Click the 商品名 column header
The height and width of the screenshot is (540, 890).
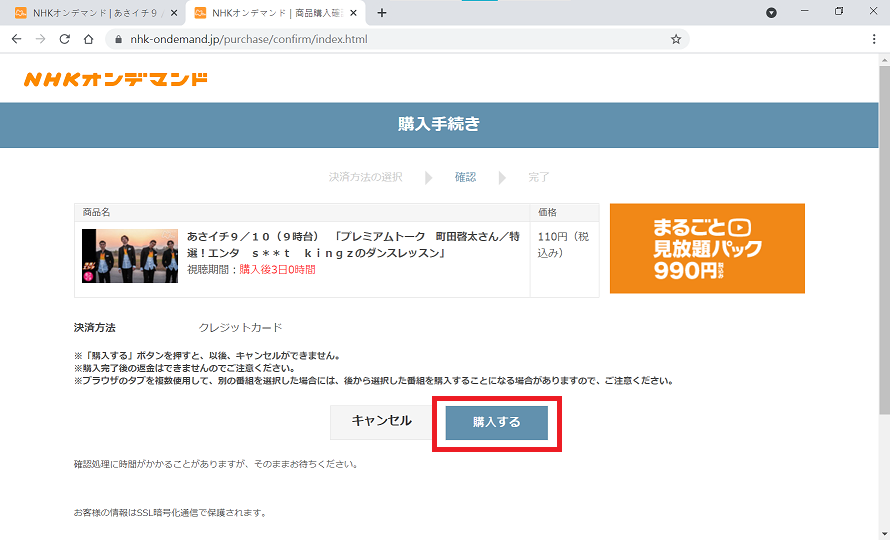pyautogui.click(x=96, y=212)
